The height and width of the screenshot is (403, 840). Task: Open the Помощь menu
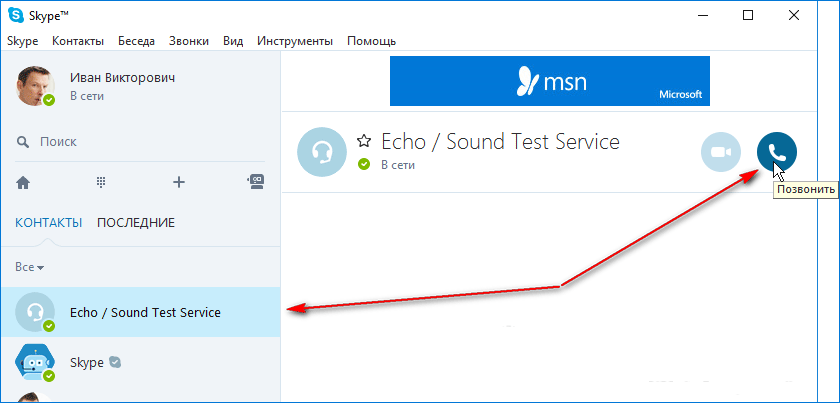tap(371, 41)
